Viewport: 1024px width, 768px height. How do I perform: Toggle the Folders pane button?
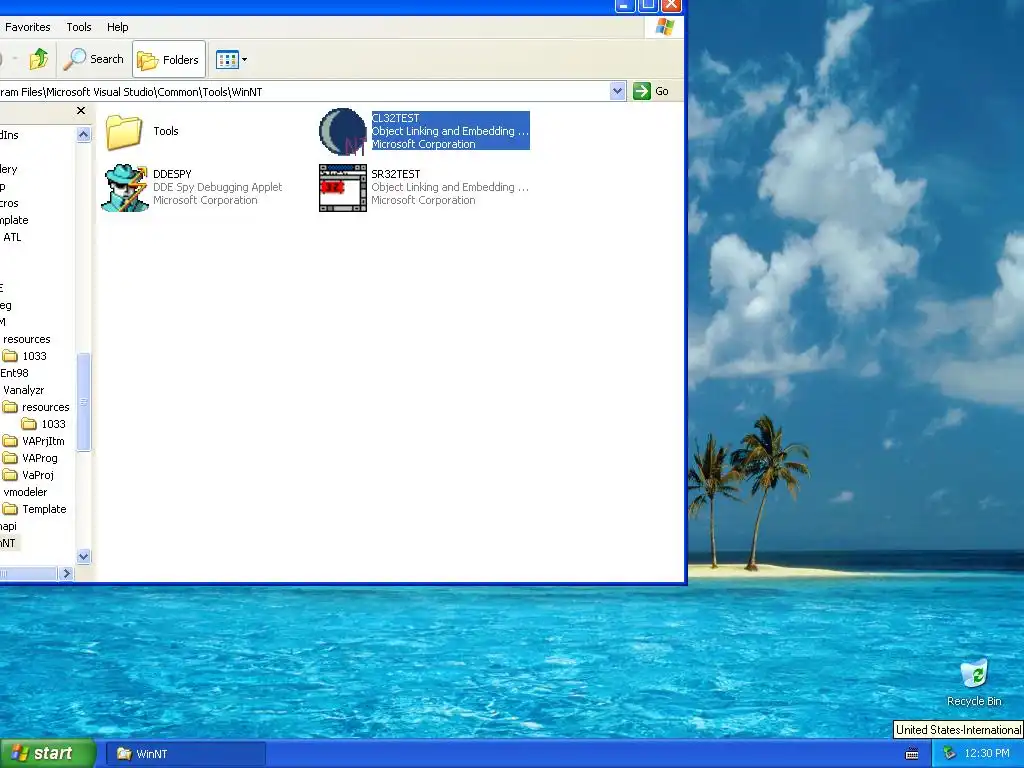click(x=169, y=59)
